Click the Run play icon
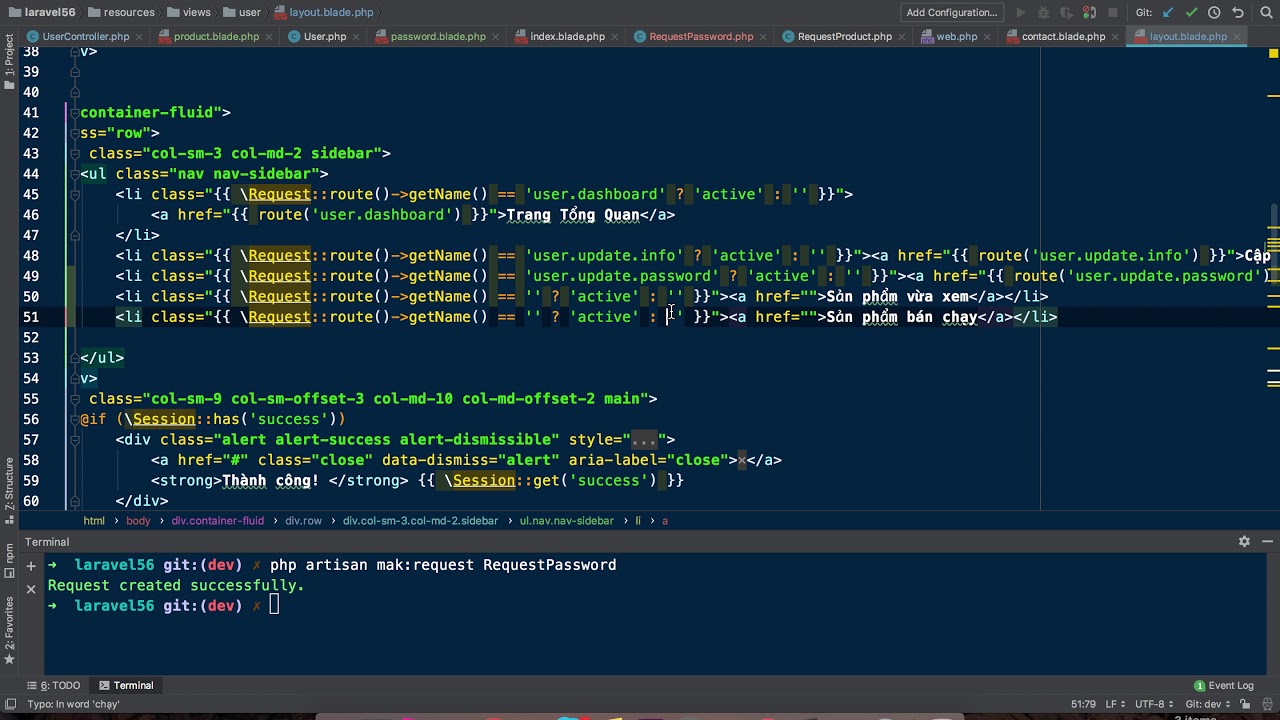Image resolution: width=1280 pixels, height=720 pixels. [1021, 13]
